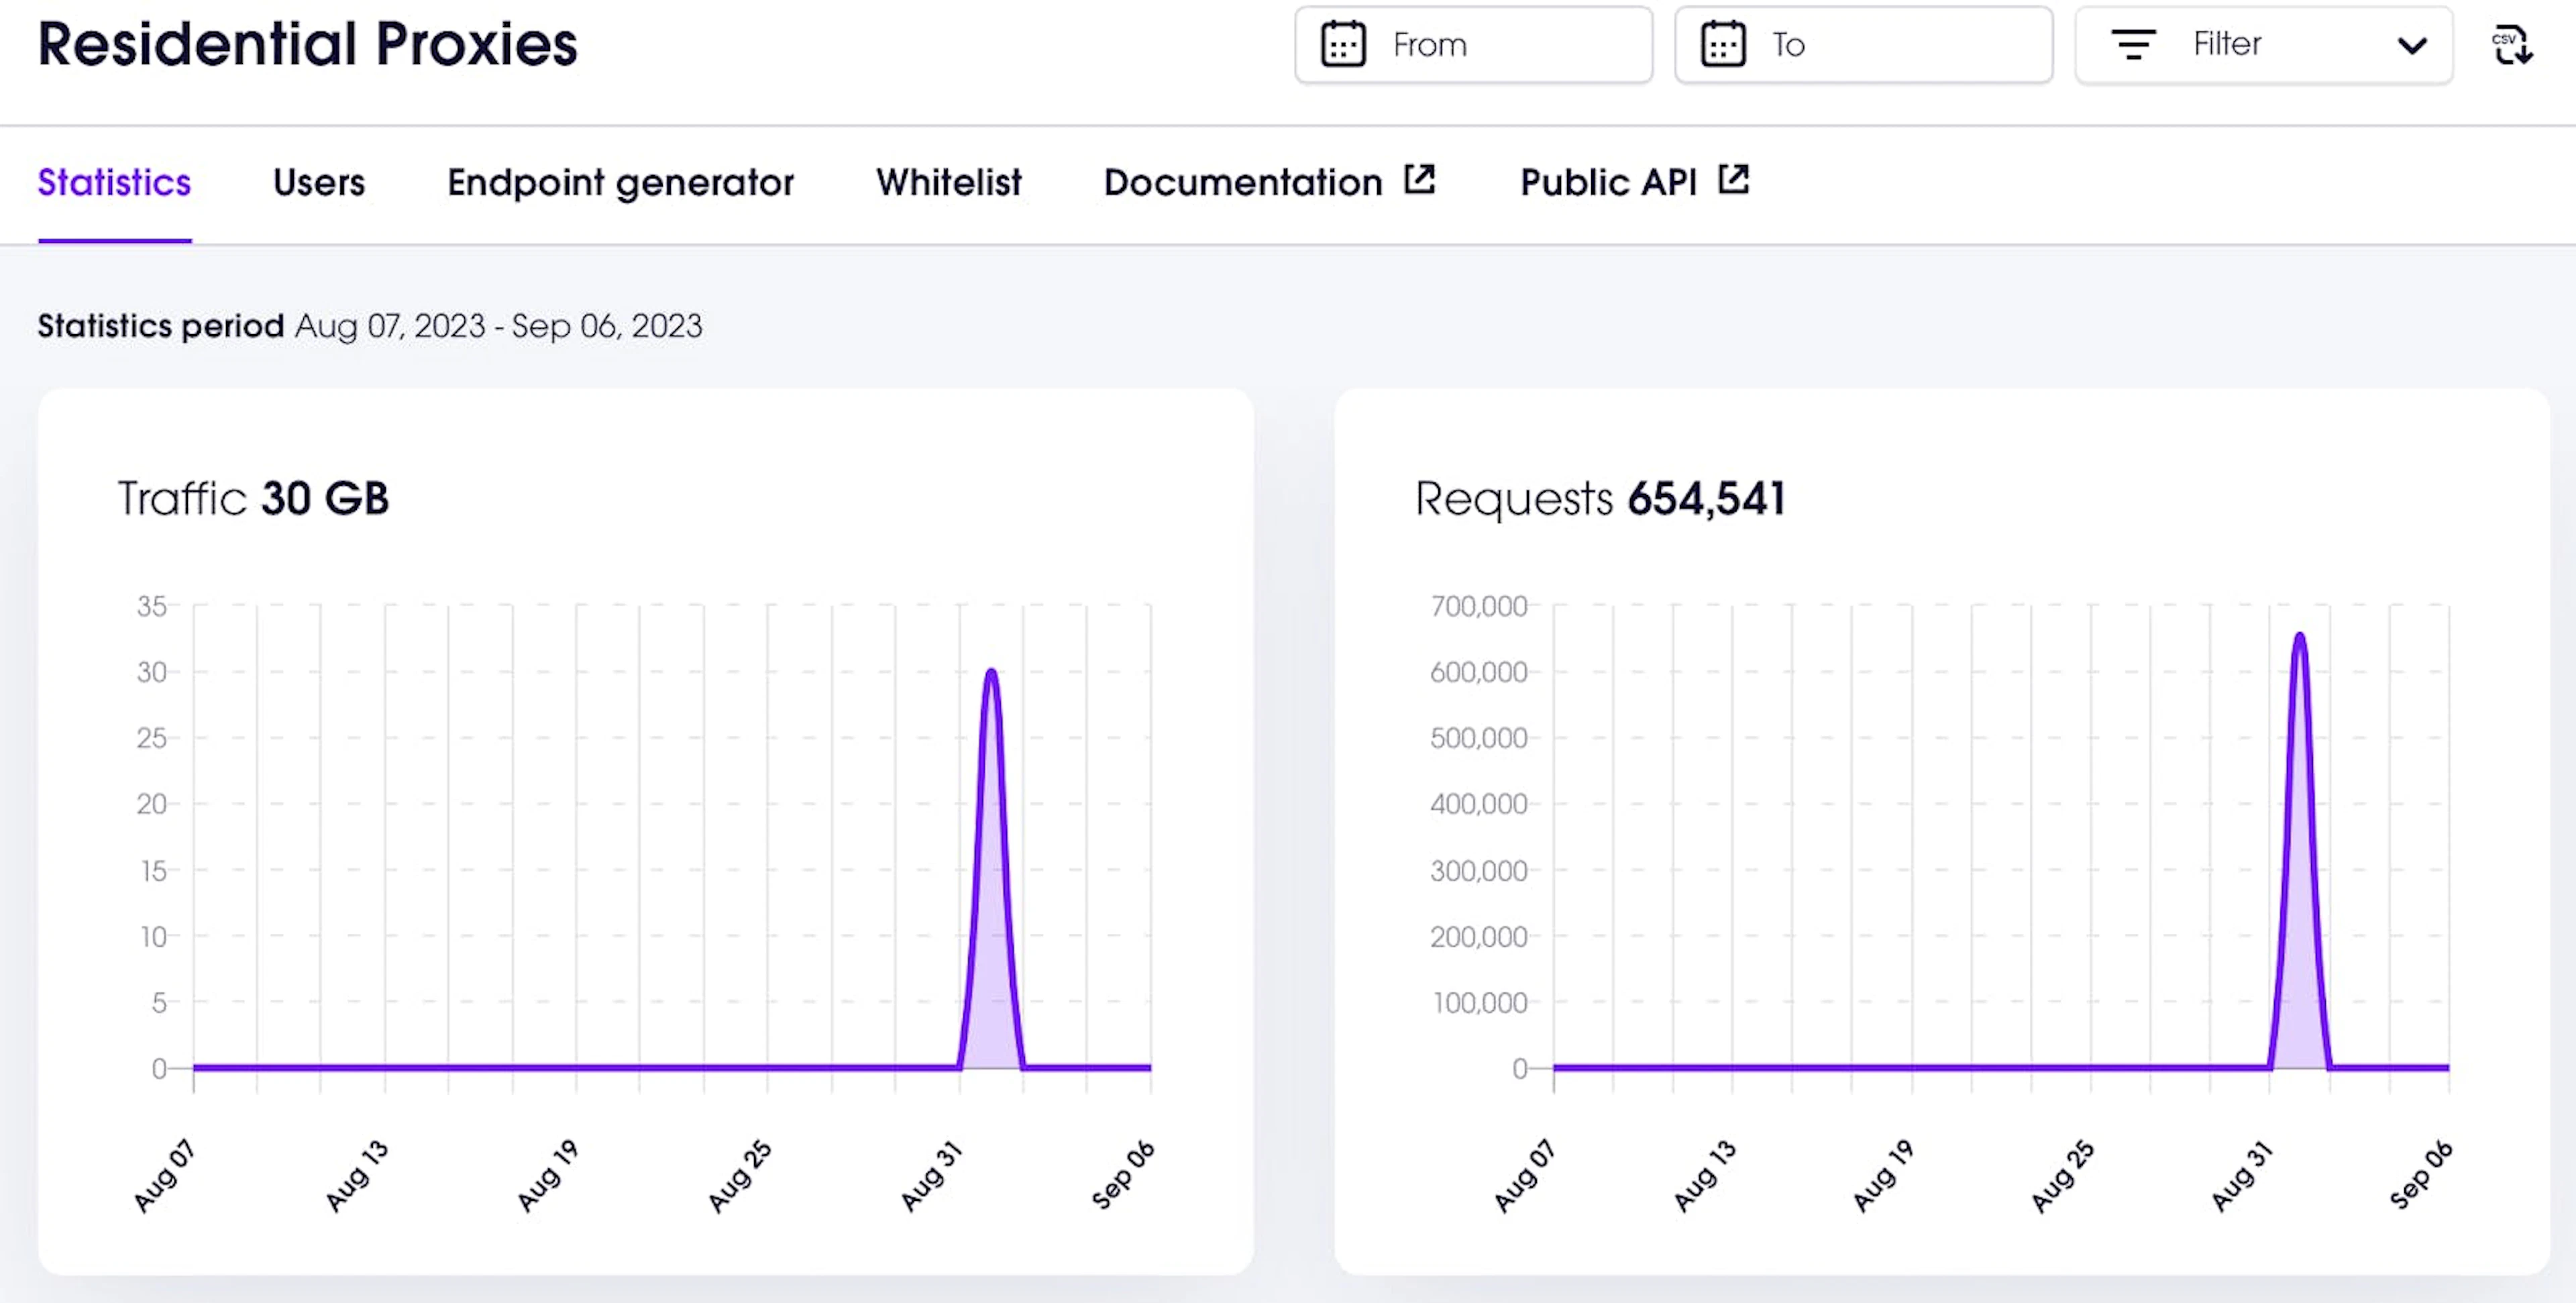Select the Statistics tab
Screen dimensions: 2576x1303
click(114, 183)
